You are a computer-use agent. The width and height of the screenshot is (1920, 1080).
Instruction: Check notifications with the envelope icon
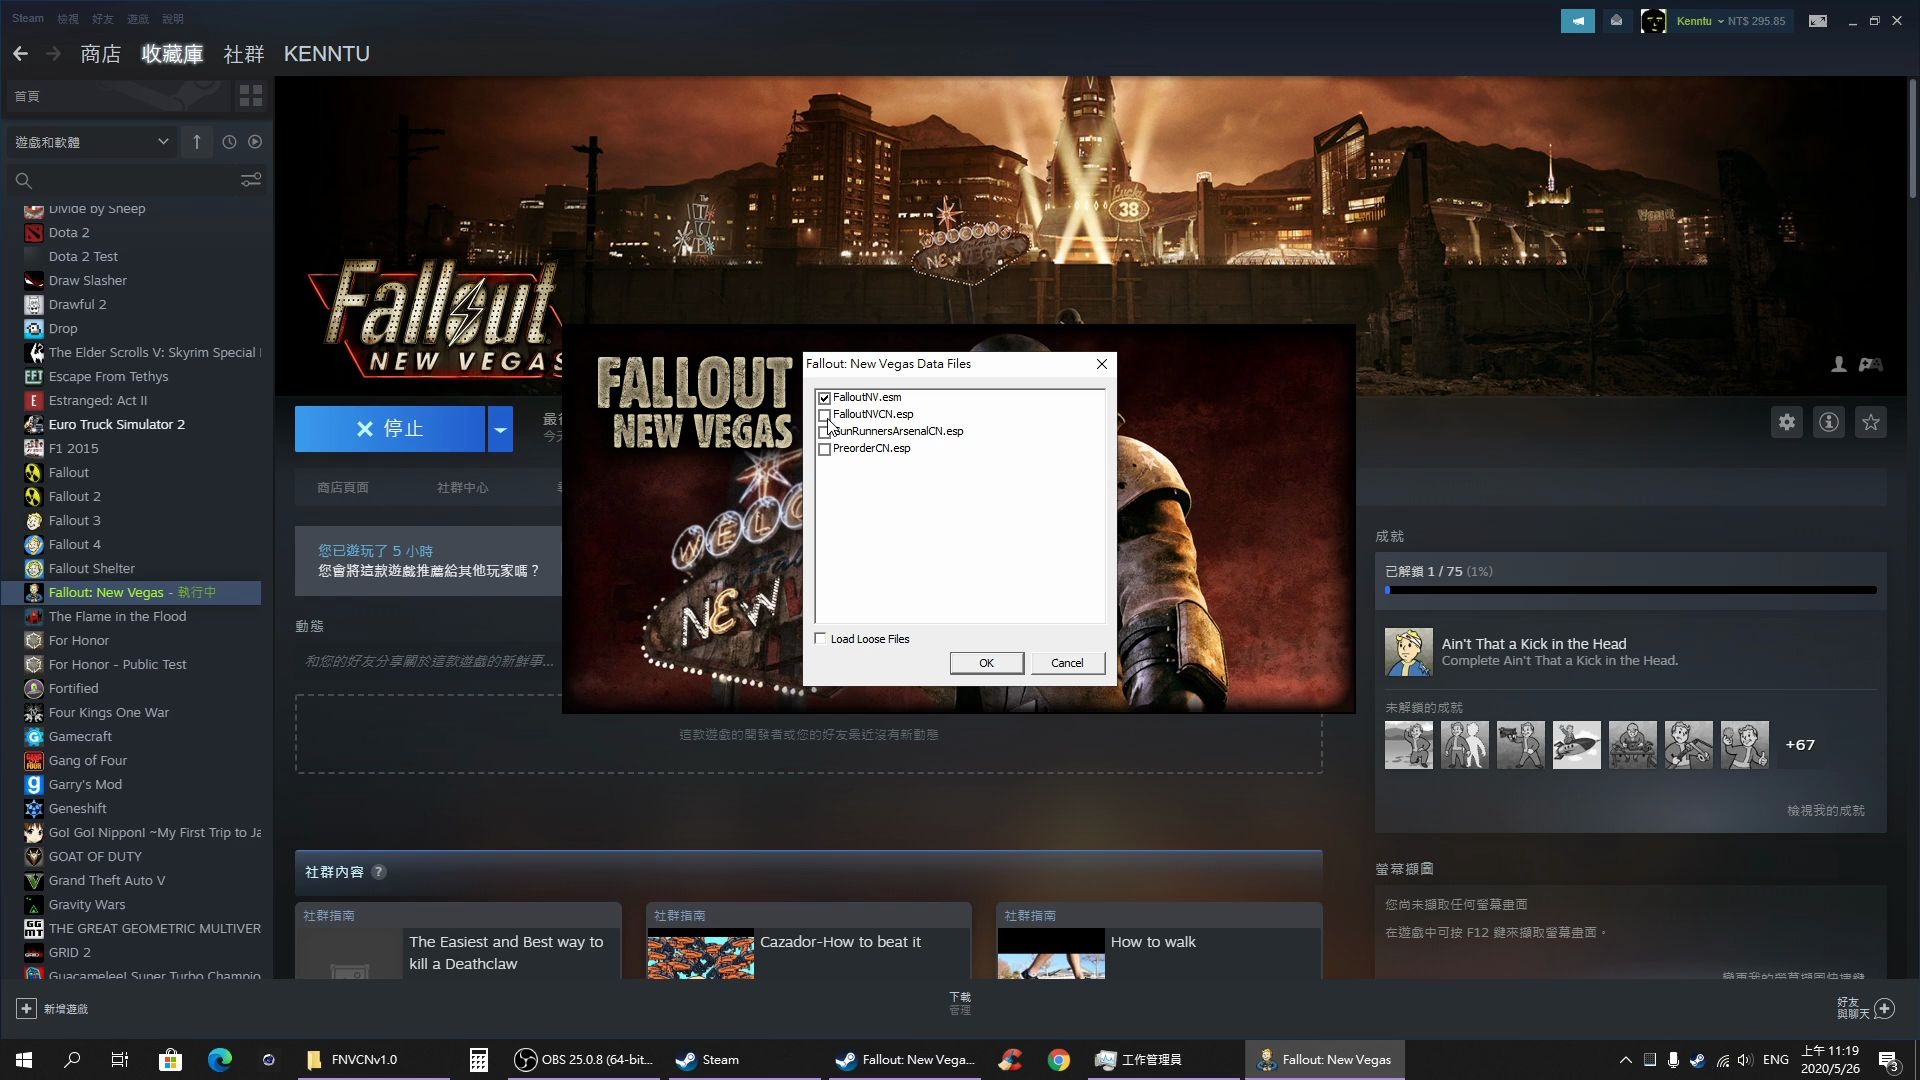tap(1616, 20)
